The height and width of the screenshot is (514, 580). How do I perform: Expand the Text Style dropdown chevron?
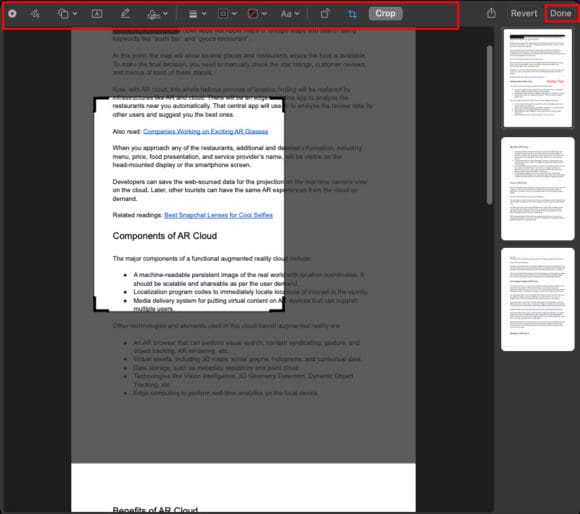pos(297,14)
